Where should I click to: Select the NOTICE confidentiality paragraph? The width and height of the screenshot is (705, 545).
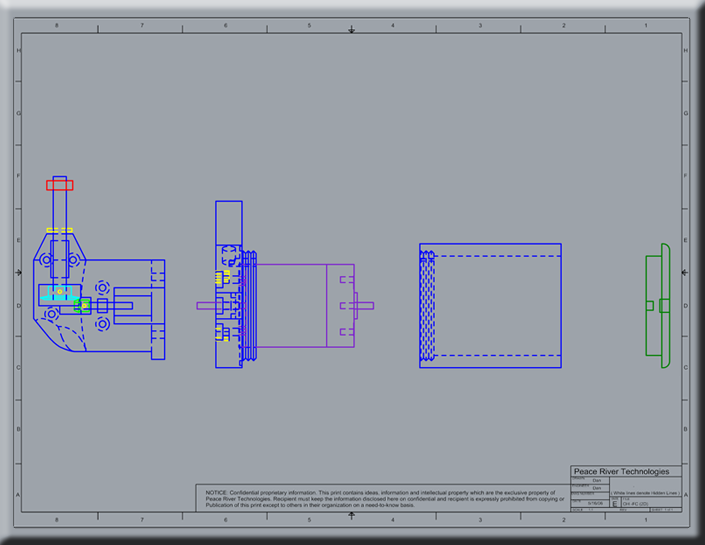tap(385, 499)
